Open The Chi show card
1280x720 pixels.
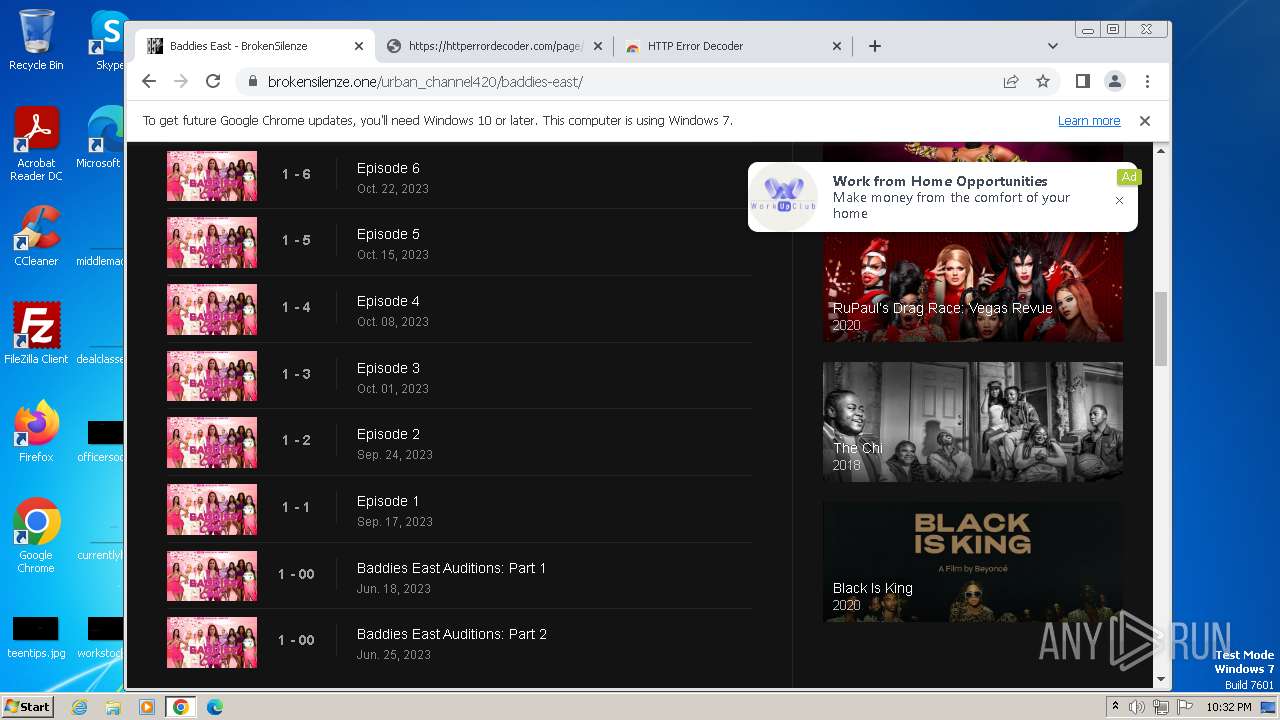click(x=973, y=422)
